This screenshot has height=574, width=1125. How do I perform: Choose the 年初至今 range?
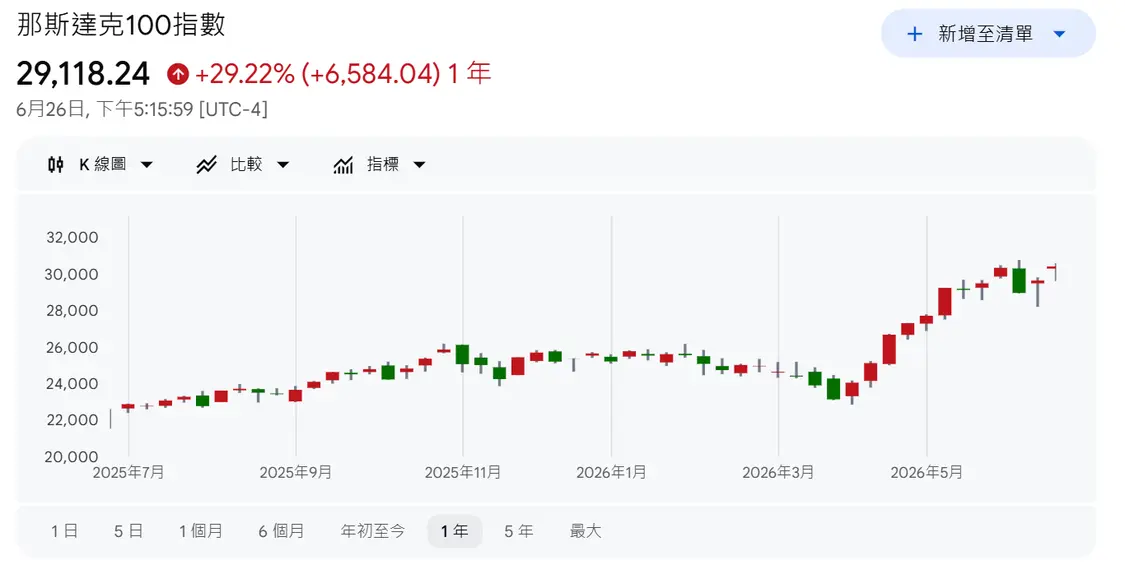pos(373,531)
